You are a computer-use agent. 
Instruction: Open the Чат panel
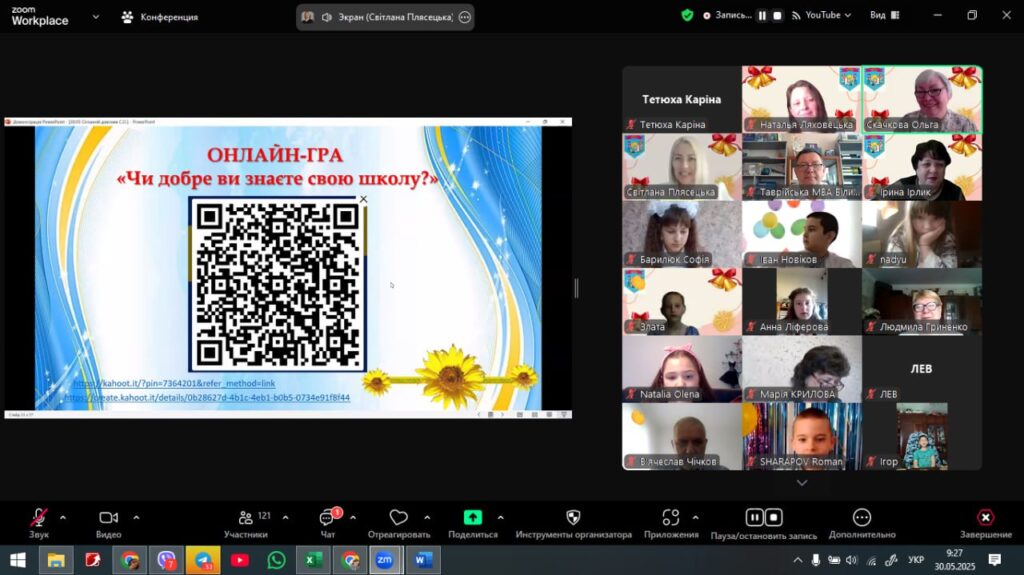[328, 523]
